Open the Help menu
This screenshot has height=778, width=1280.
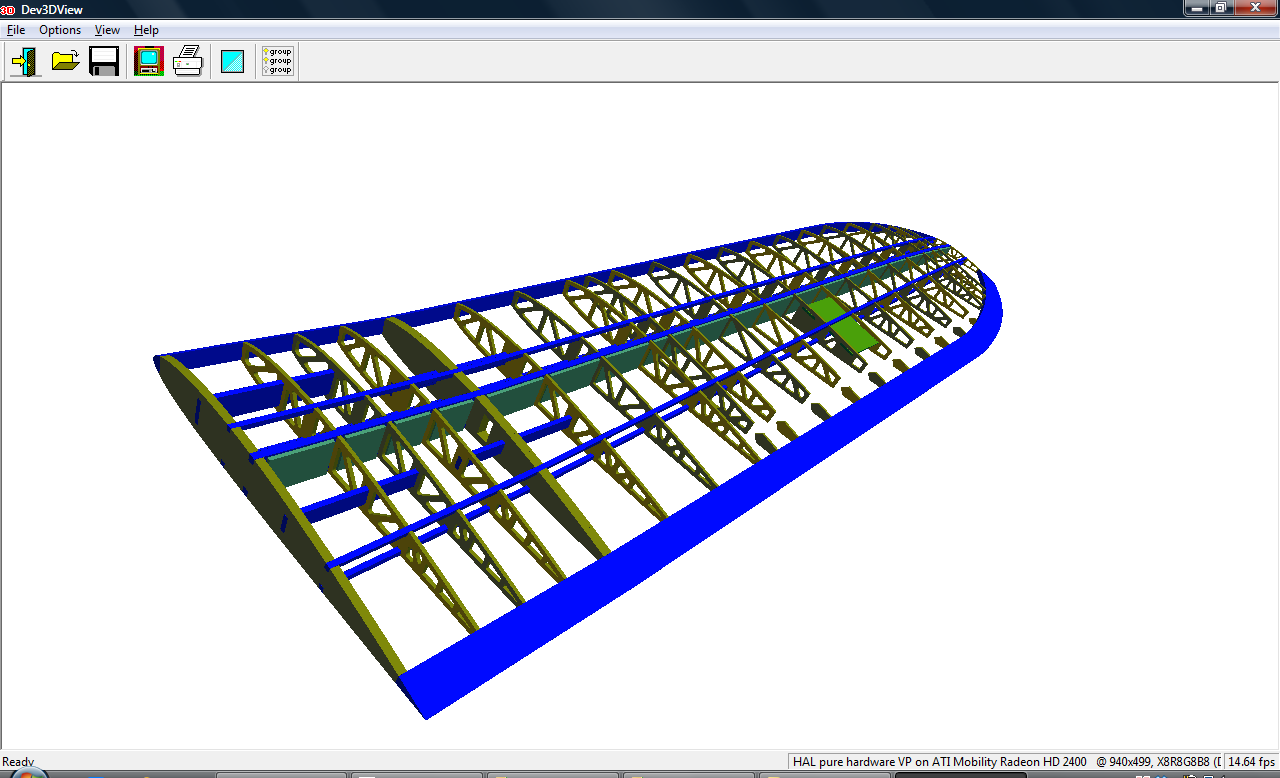pos(146,30)
